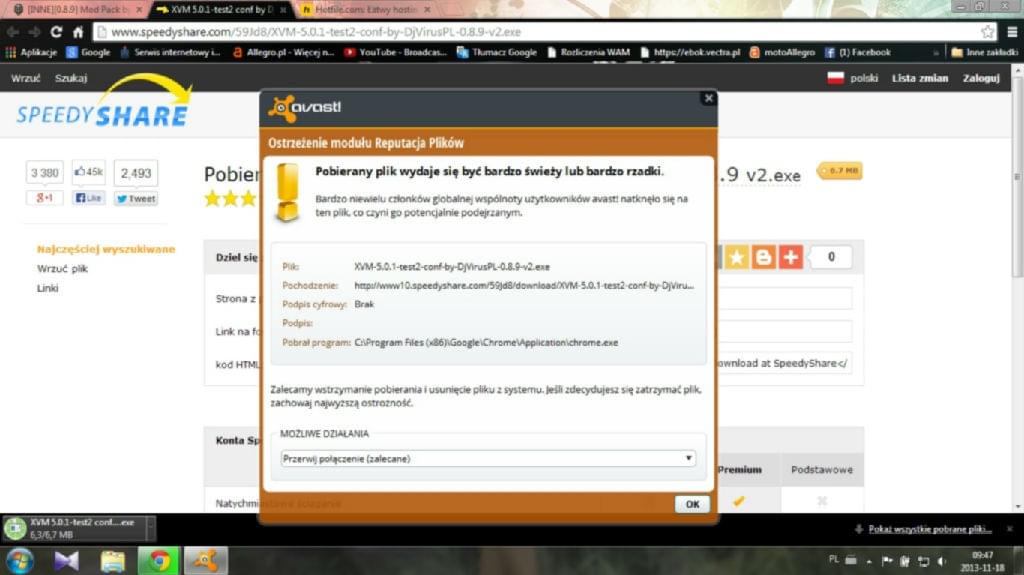
Task: Click the file rating stars
Action: (230, 199)
